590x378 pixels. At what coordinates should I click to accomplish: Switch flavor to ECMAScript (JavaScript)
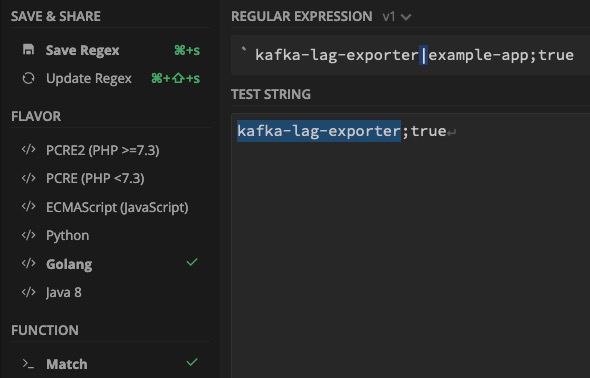click(x=109, y=207)
